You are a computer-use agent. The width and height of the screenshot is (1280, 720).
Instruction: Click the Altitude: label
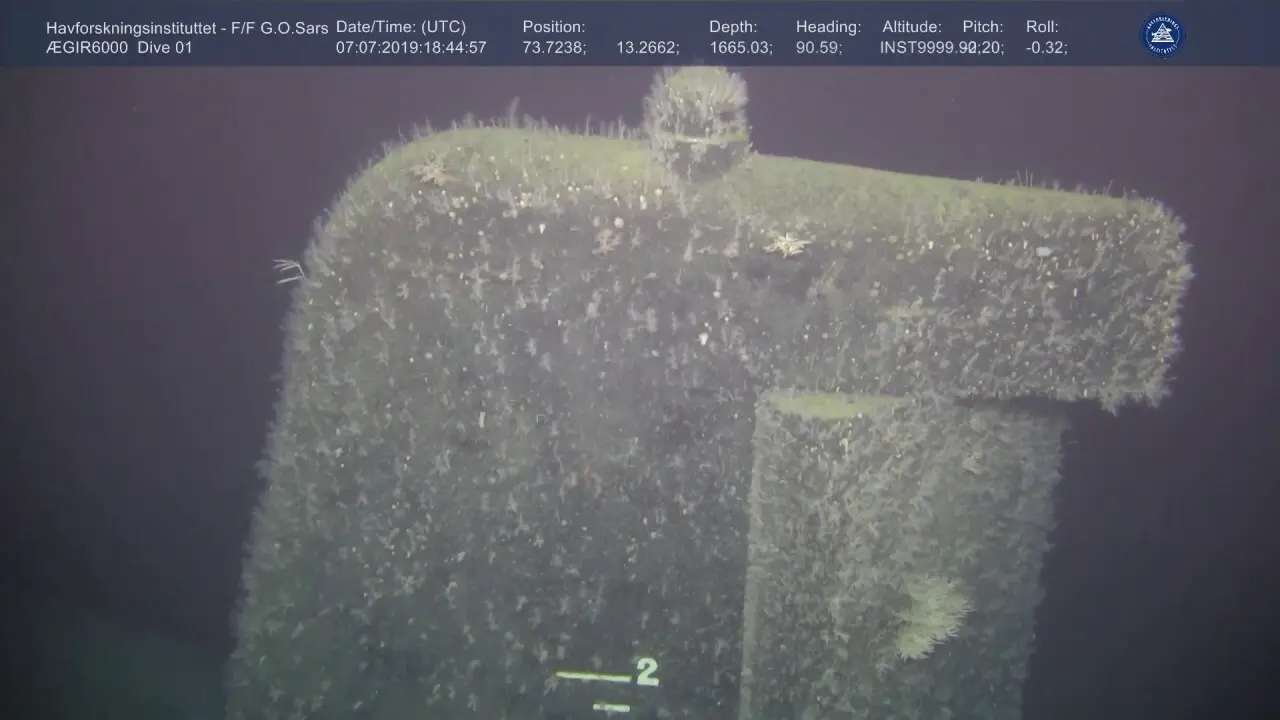911,27
